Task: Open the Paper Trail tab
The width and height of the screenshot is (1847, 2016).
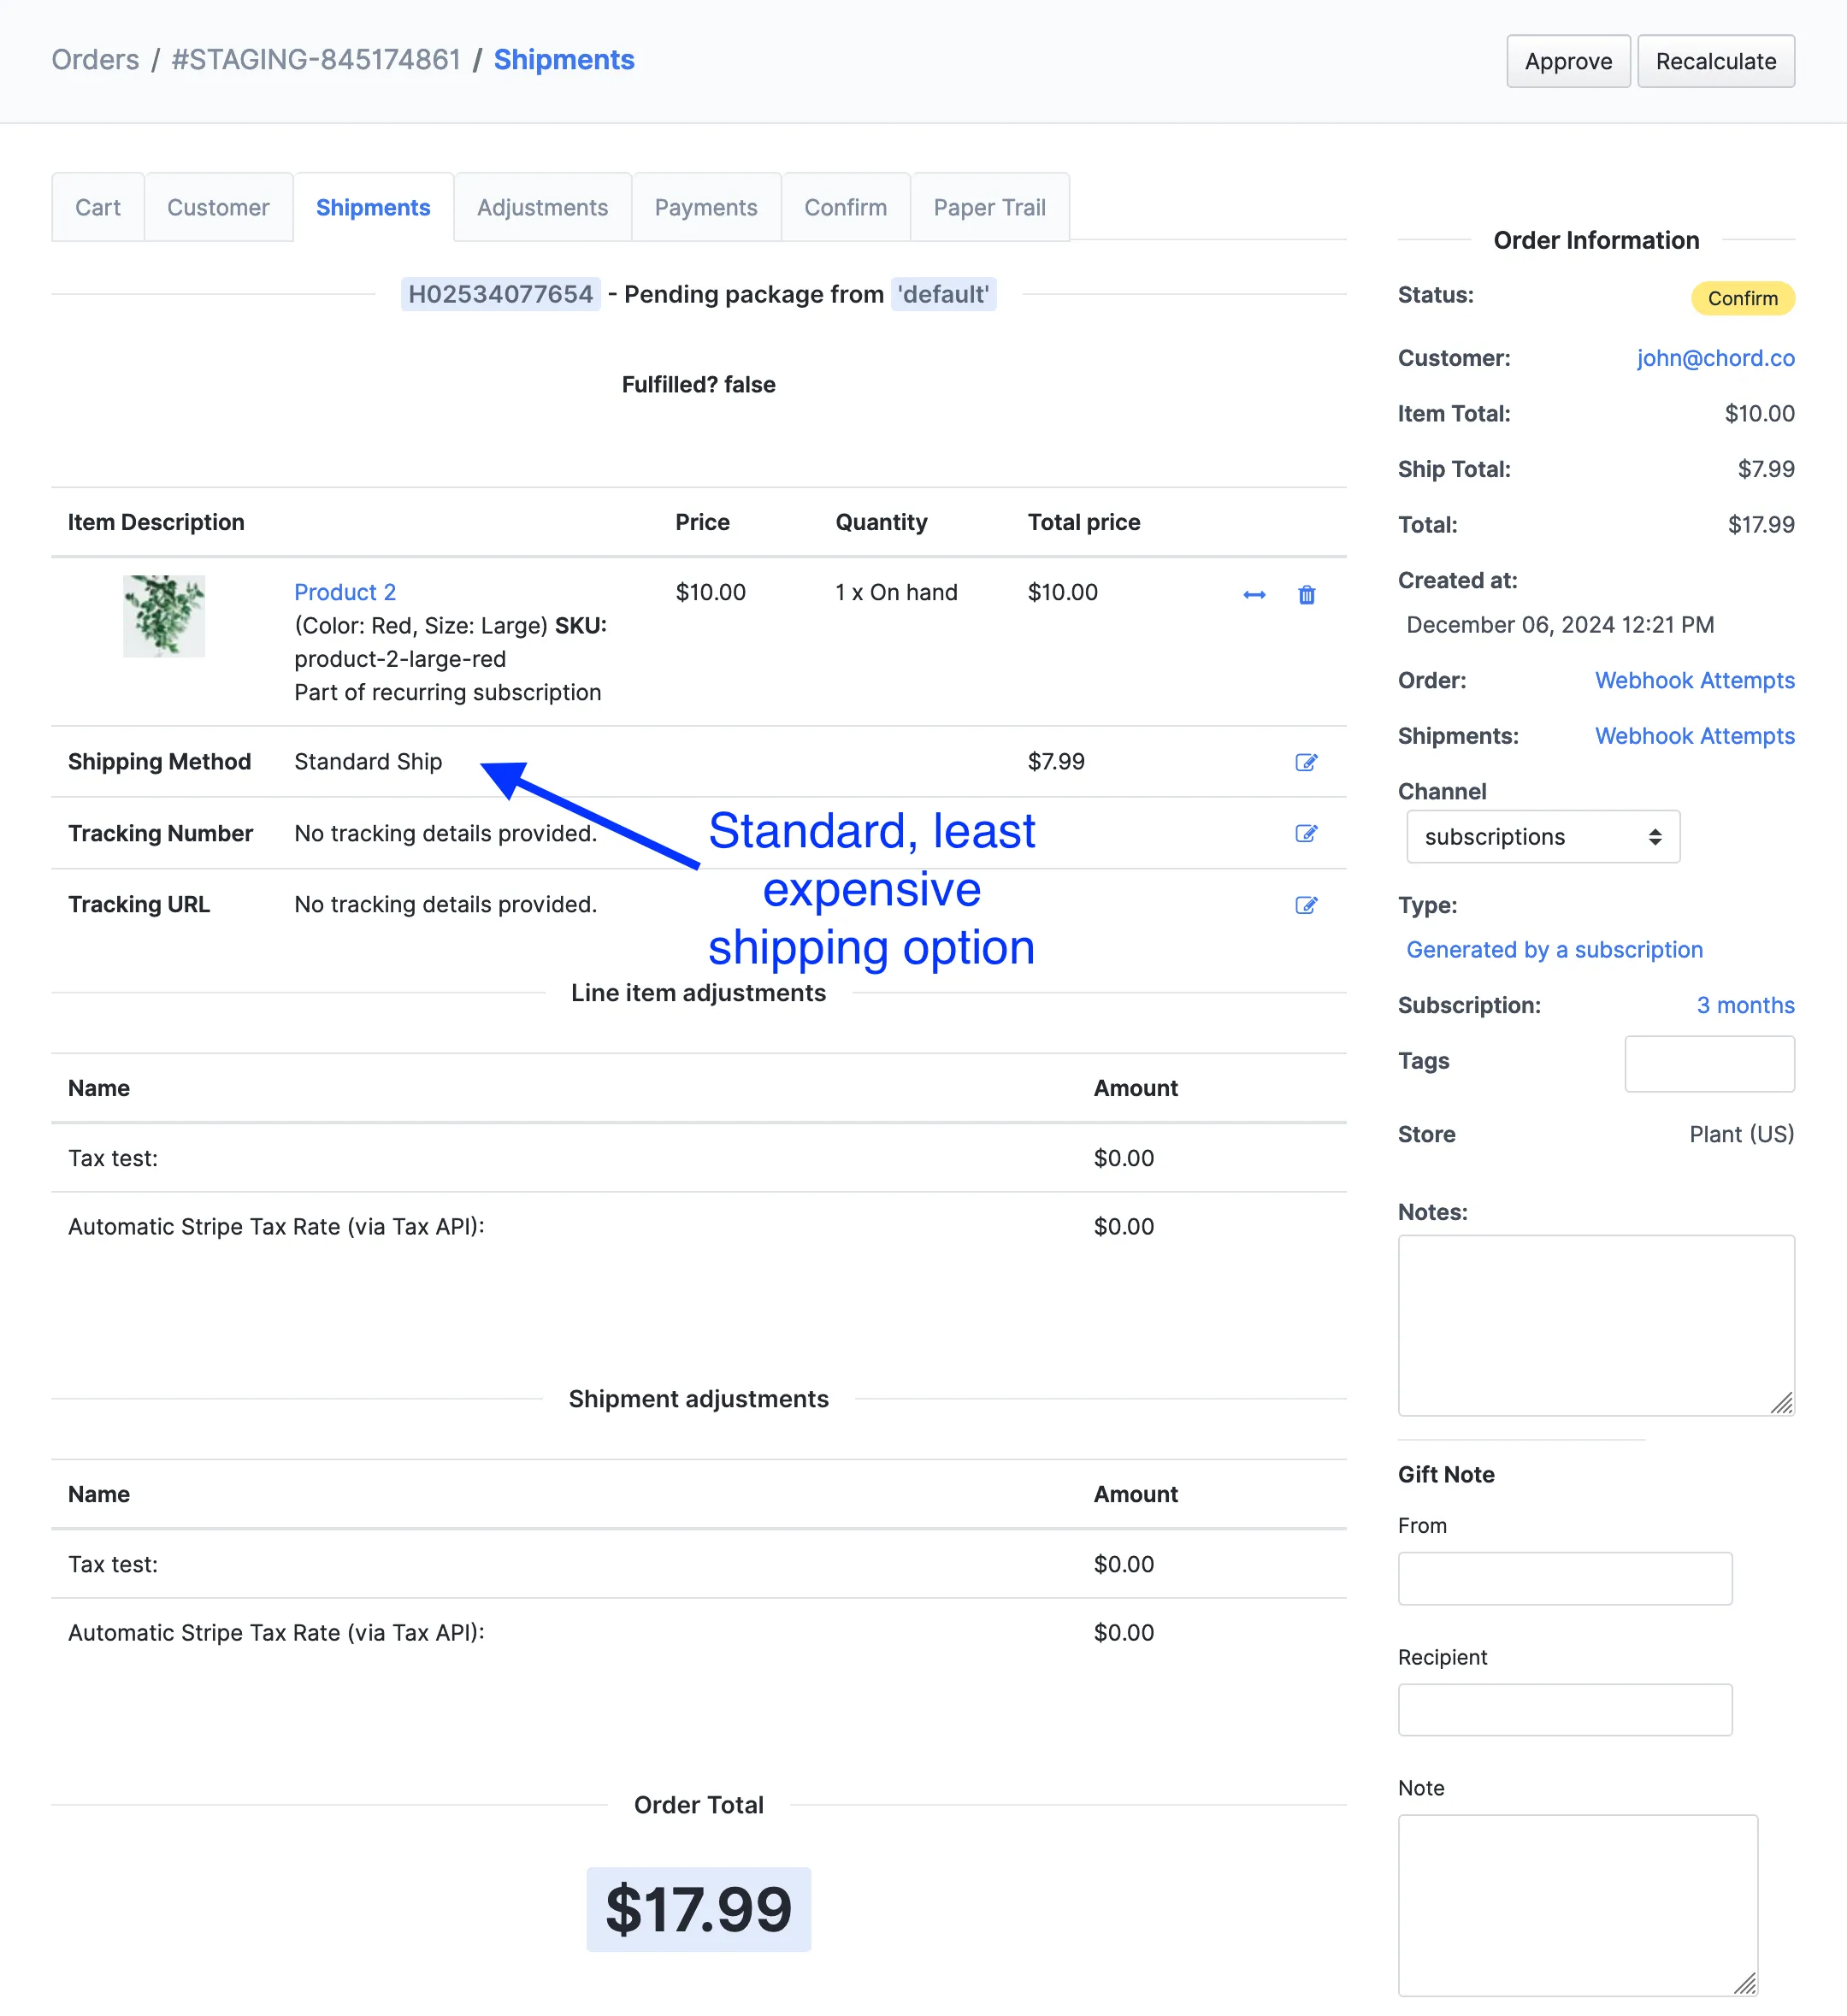Action: 990,207
